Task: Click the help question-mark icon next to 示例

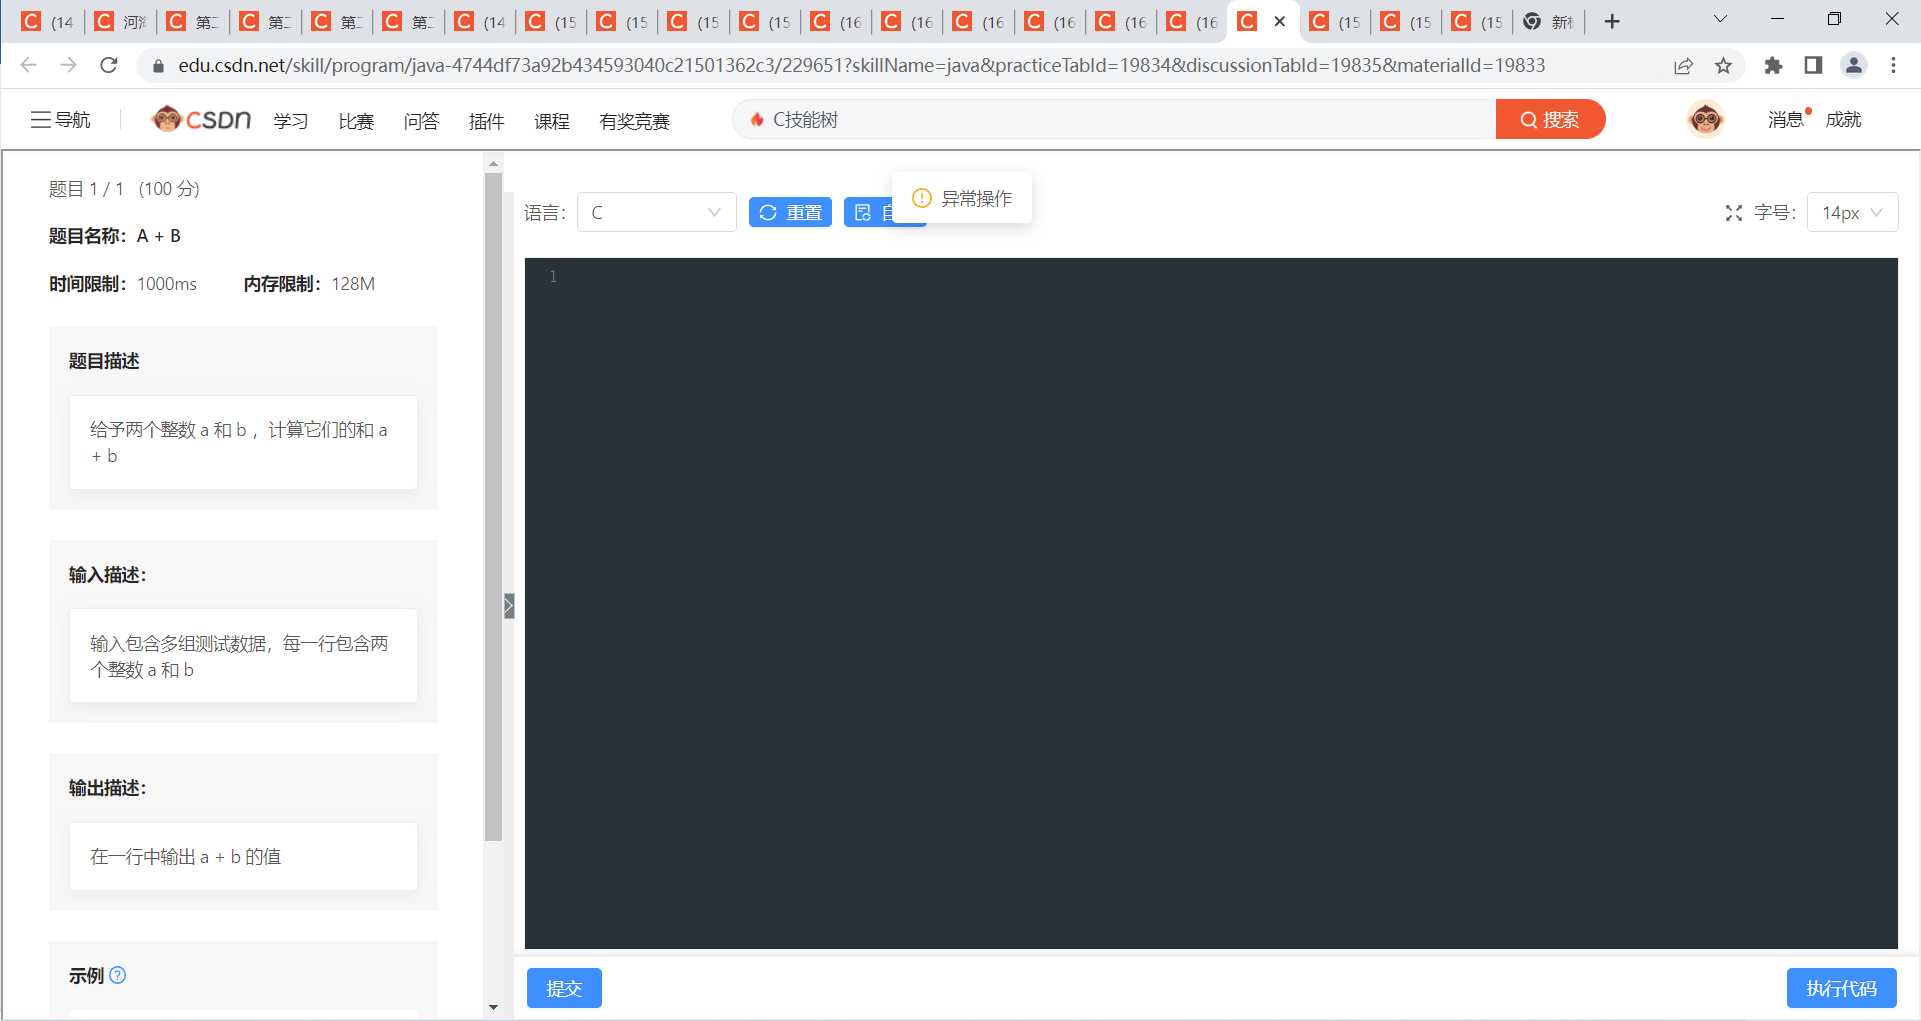Action: (119, 975)
